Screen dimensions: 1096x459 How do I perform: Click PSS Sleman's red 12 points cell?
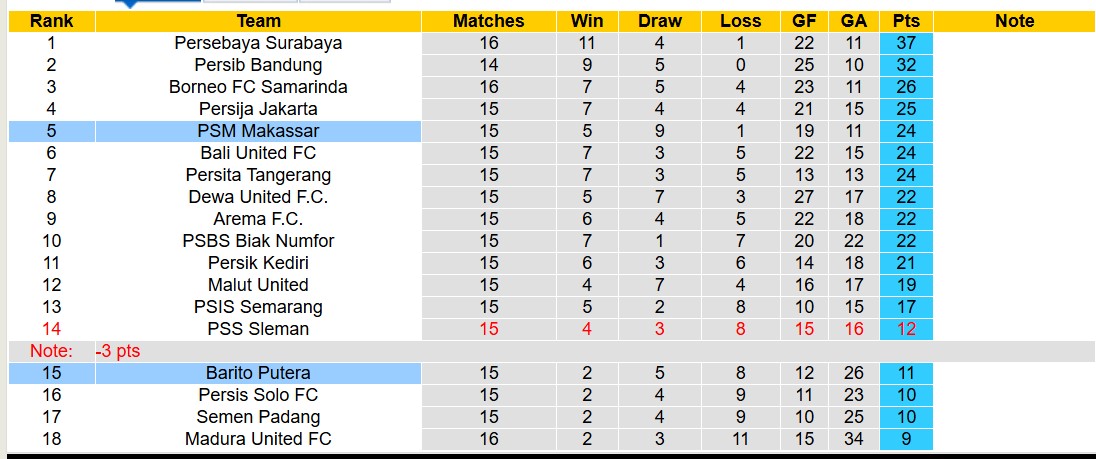[x=906, y=329]
